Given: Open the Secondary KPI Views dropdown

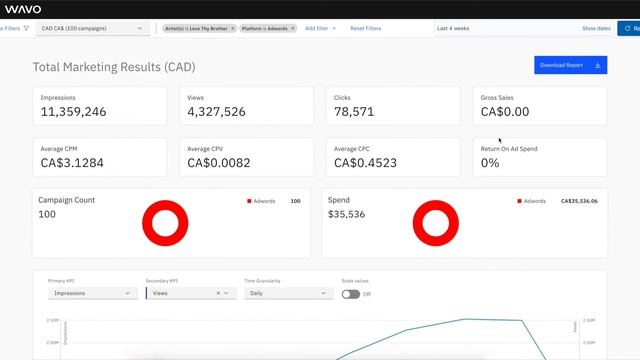Looking at the screenshot, I should (x=191, y=293).
